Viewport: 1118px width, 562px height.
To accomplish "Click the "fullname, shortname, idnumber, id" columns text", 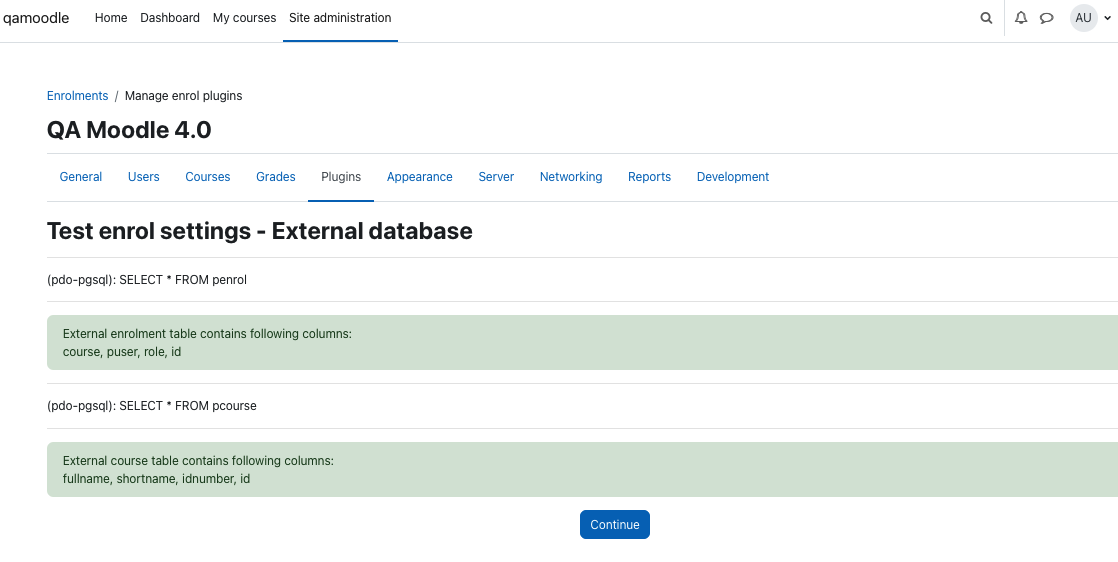I will [x=156, y=479].
